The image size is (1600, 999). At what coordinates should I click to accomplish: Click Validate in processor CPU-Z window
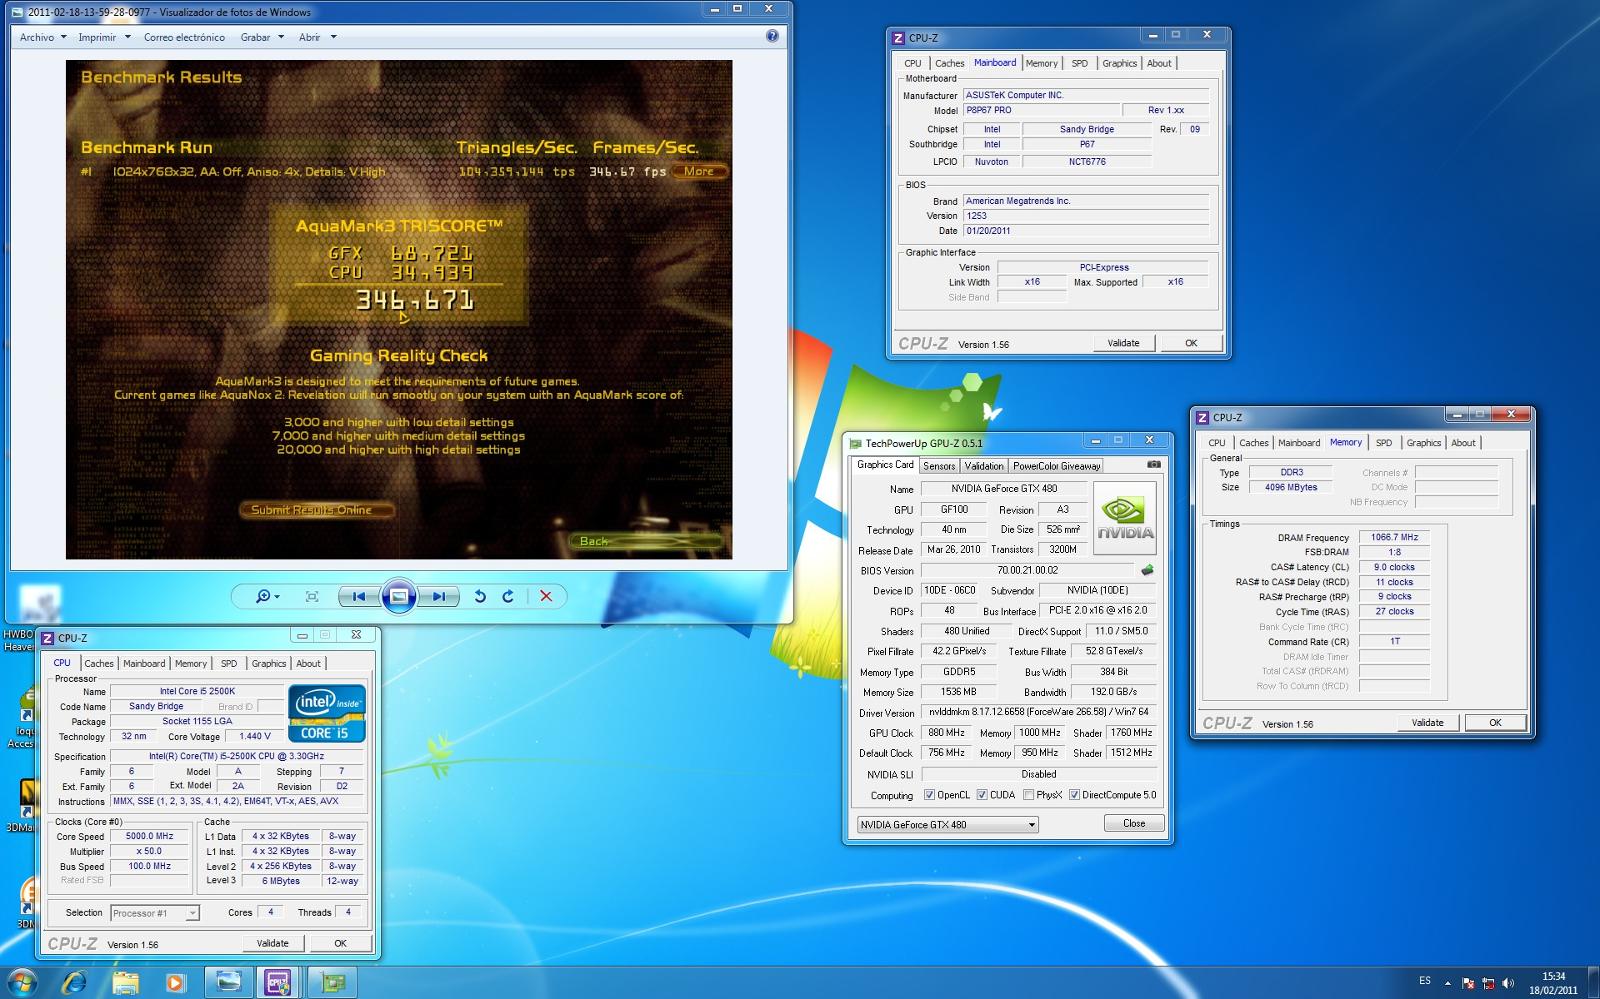pyautogui.click(x=272, y=943)
